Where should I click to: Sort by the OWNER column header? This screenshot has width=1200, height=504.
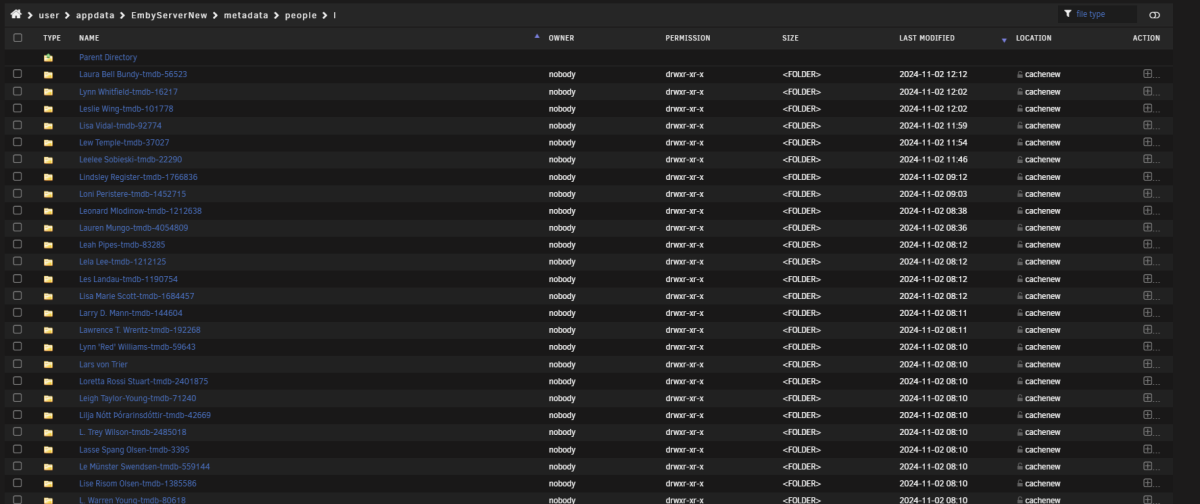(x=561, y=38)
